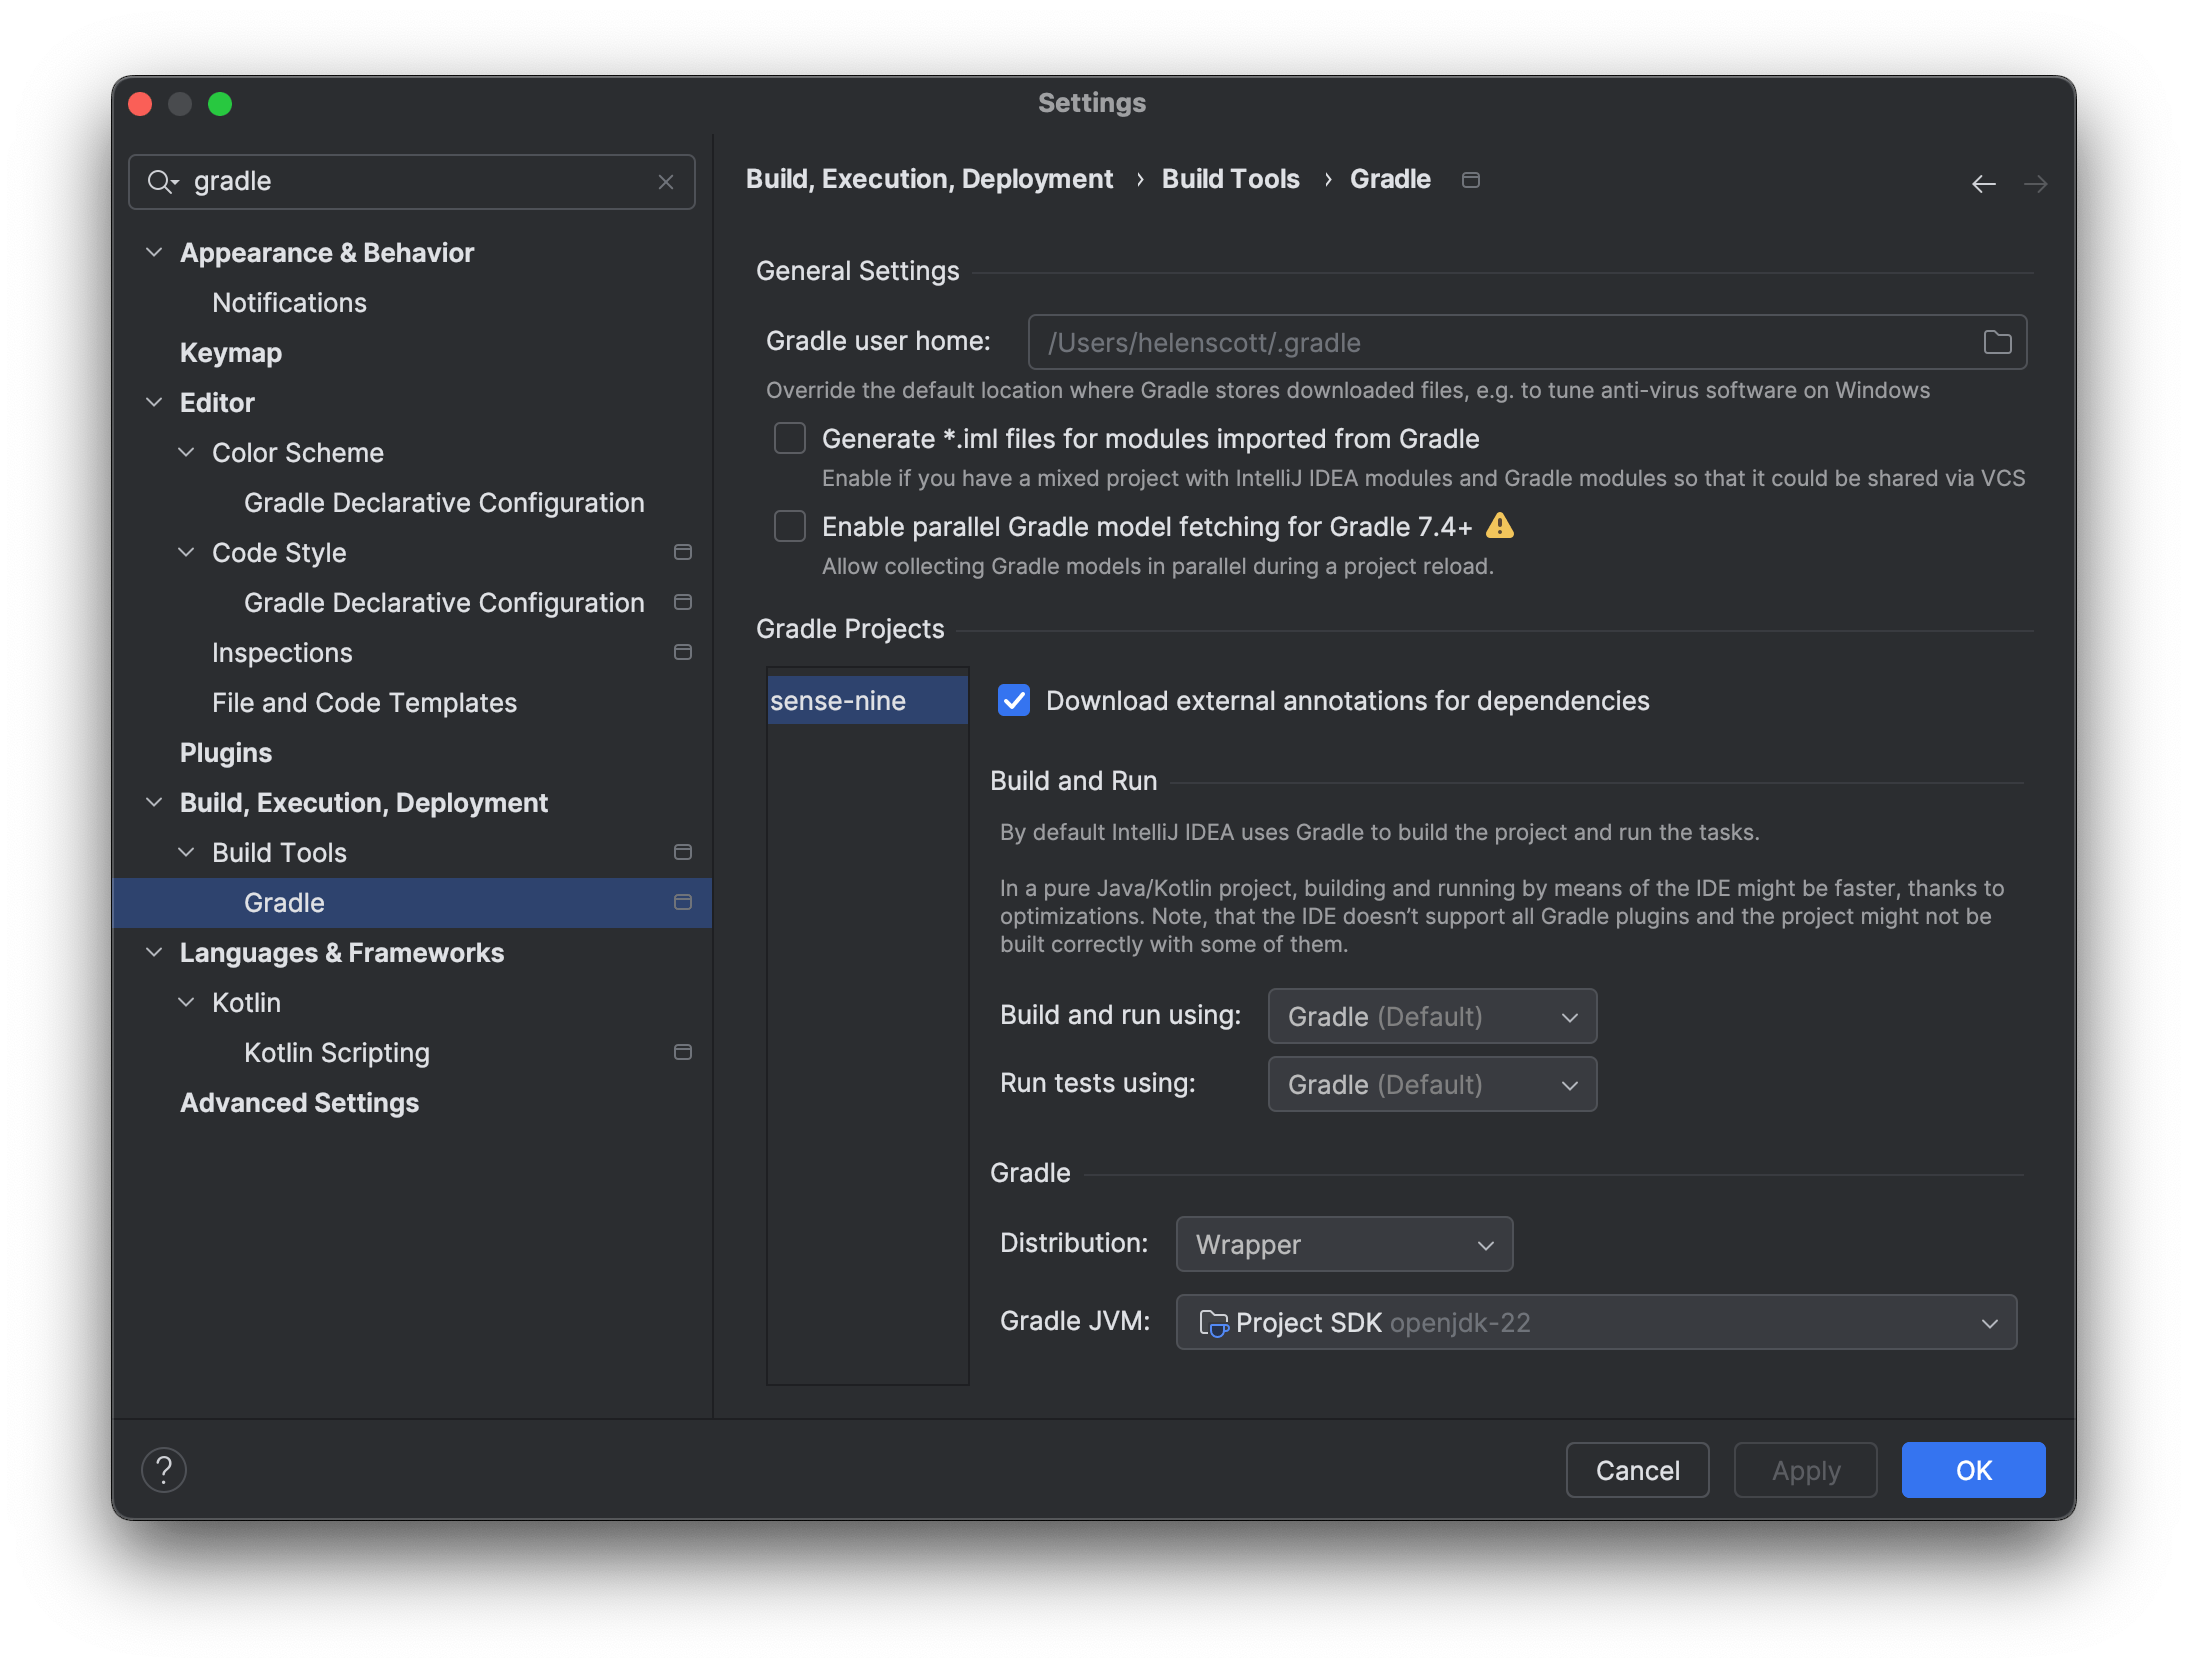Click the back navigation arrow
This screenshot has width=2188, height=1668.
[x=1983, y=184]
